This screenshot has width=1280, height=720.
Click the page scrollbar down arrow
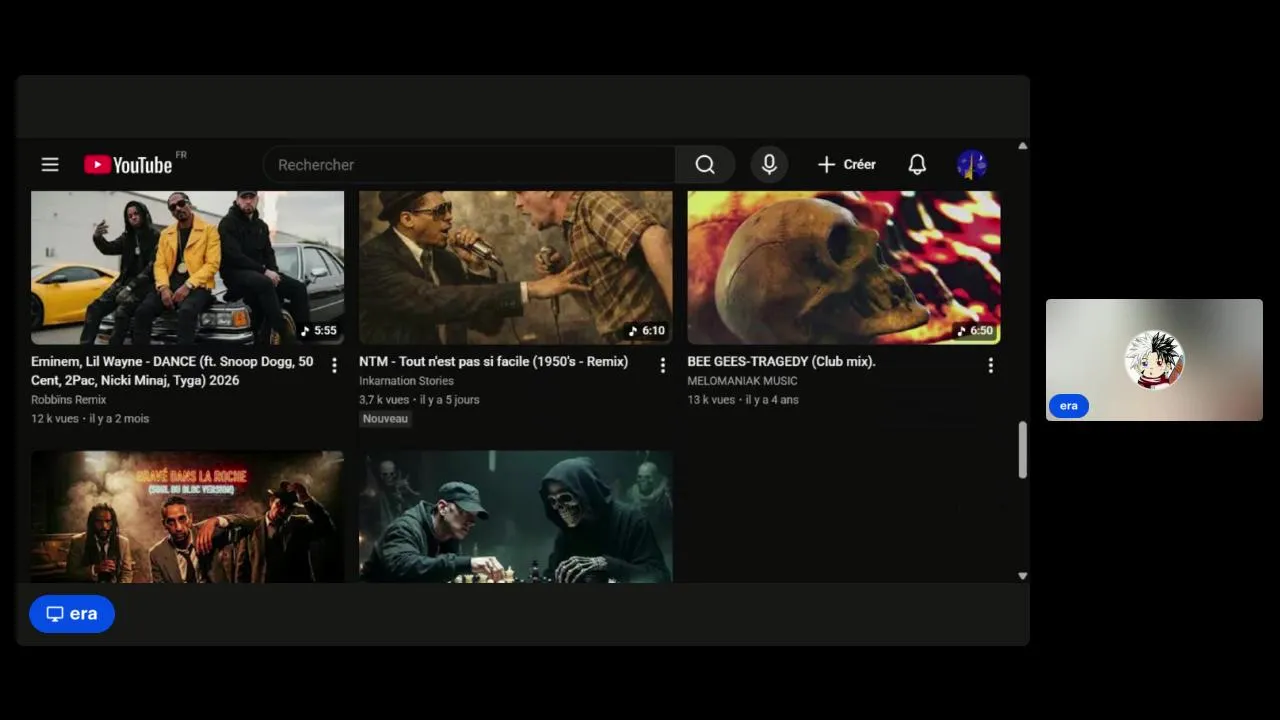tap(1022, 576)
